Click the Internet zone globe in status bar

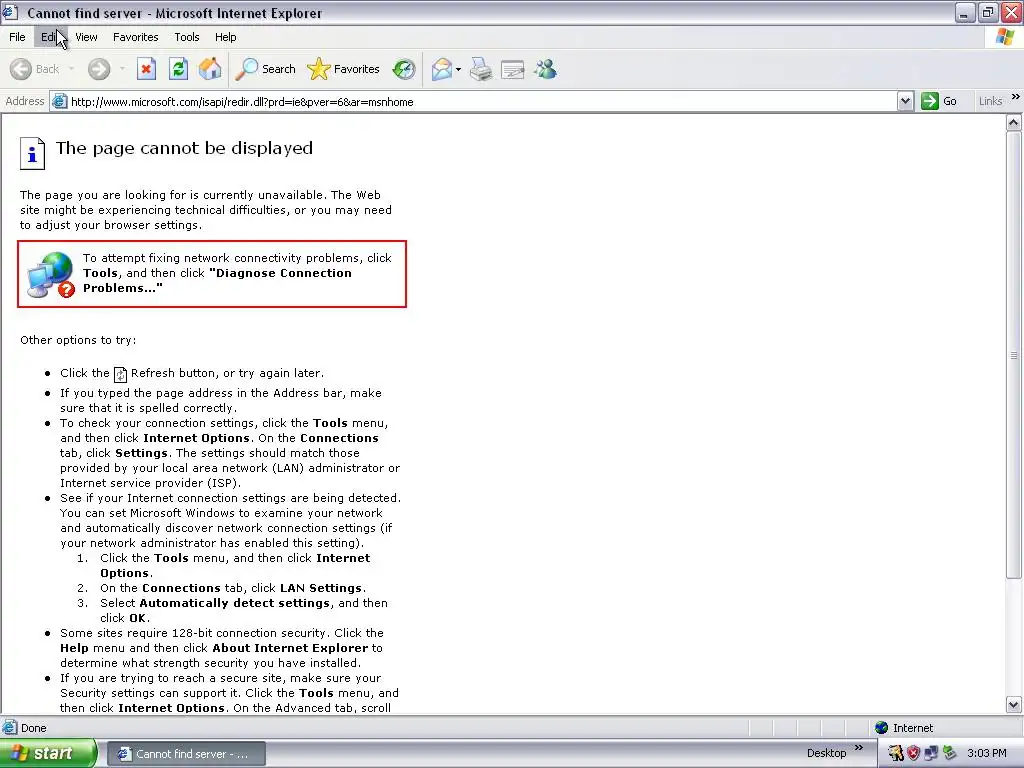882,728
